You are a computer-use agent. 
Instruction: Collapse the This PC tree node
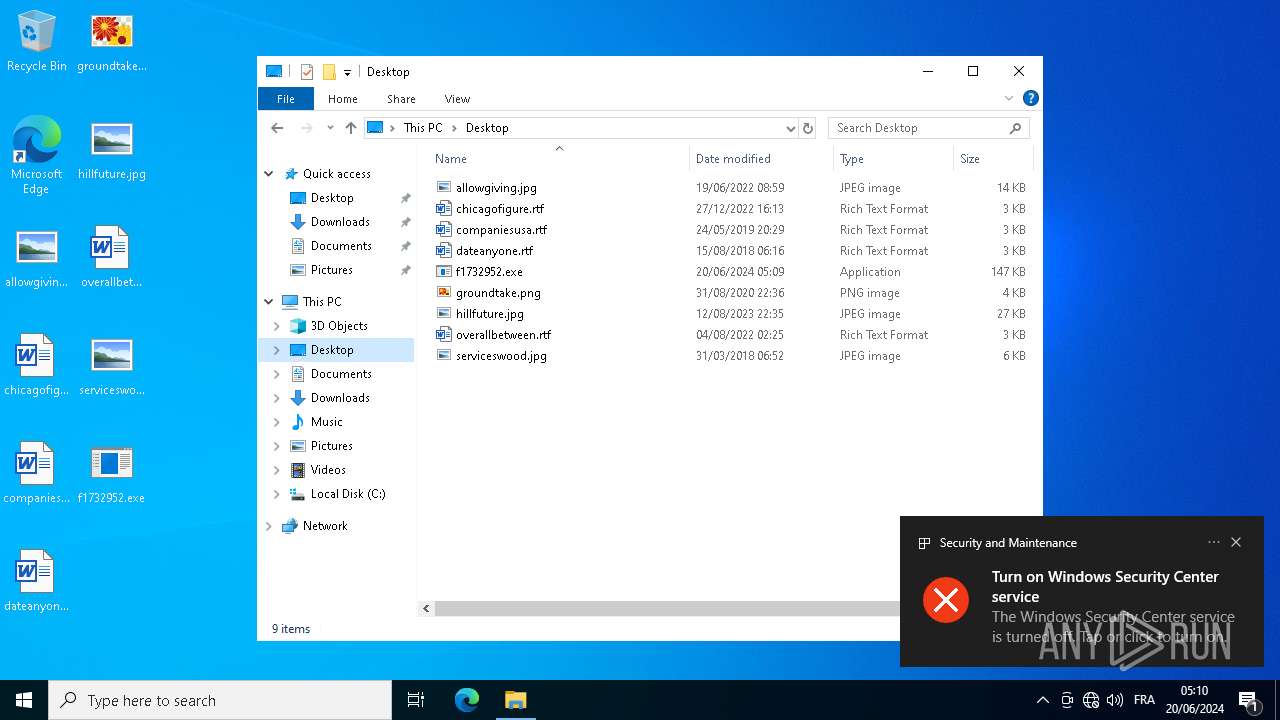click(x=268, y=302)
